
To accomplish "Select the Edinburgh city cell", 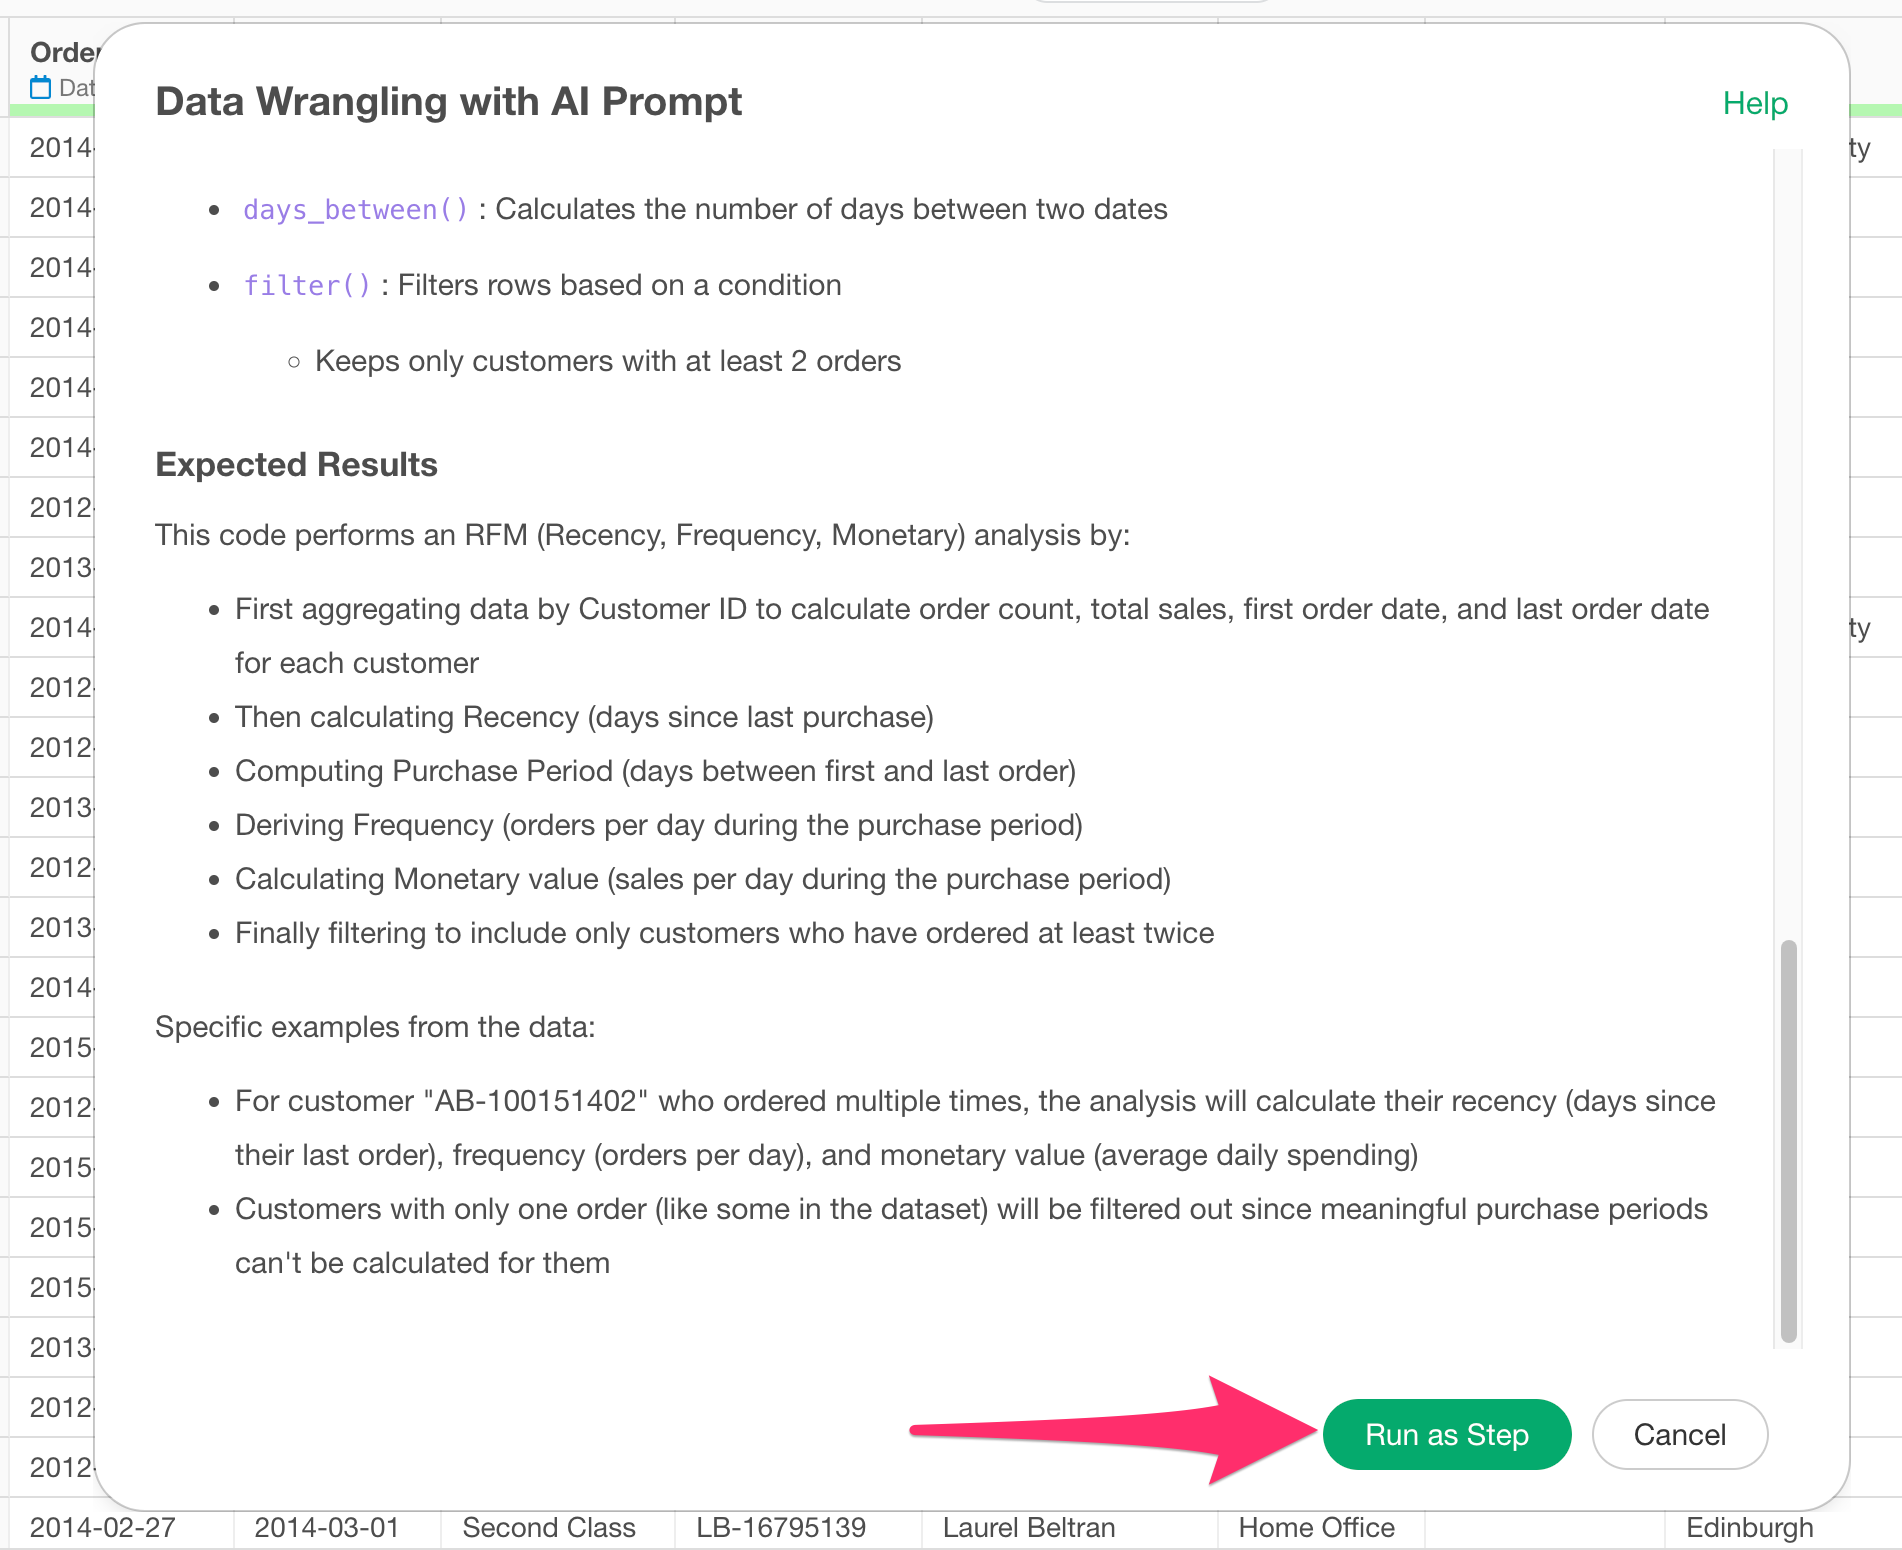I will point(1749,1528).
